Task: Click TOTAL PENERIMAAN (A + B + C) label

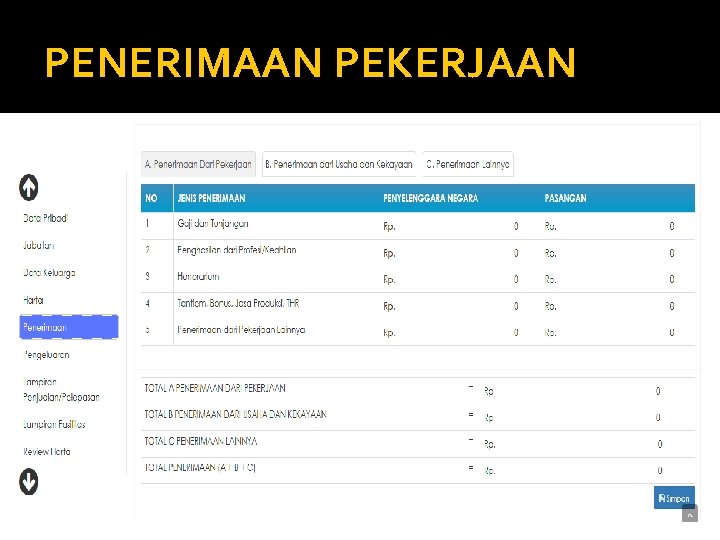Action: pos(200,467)
